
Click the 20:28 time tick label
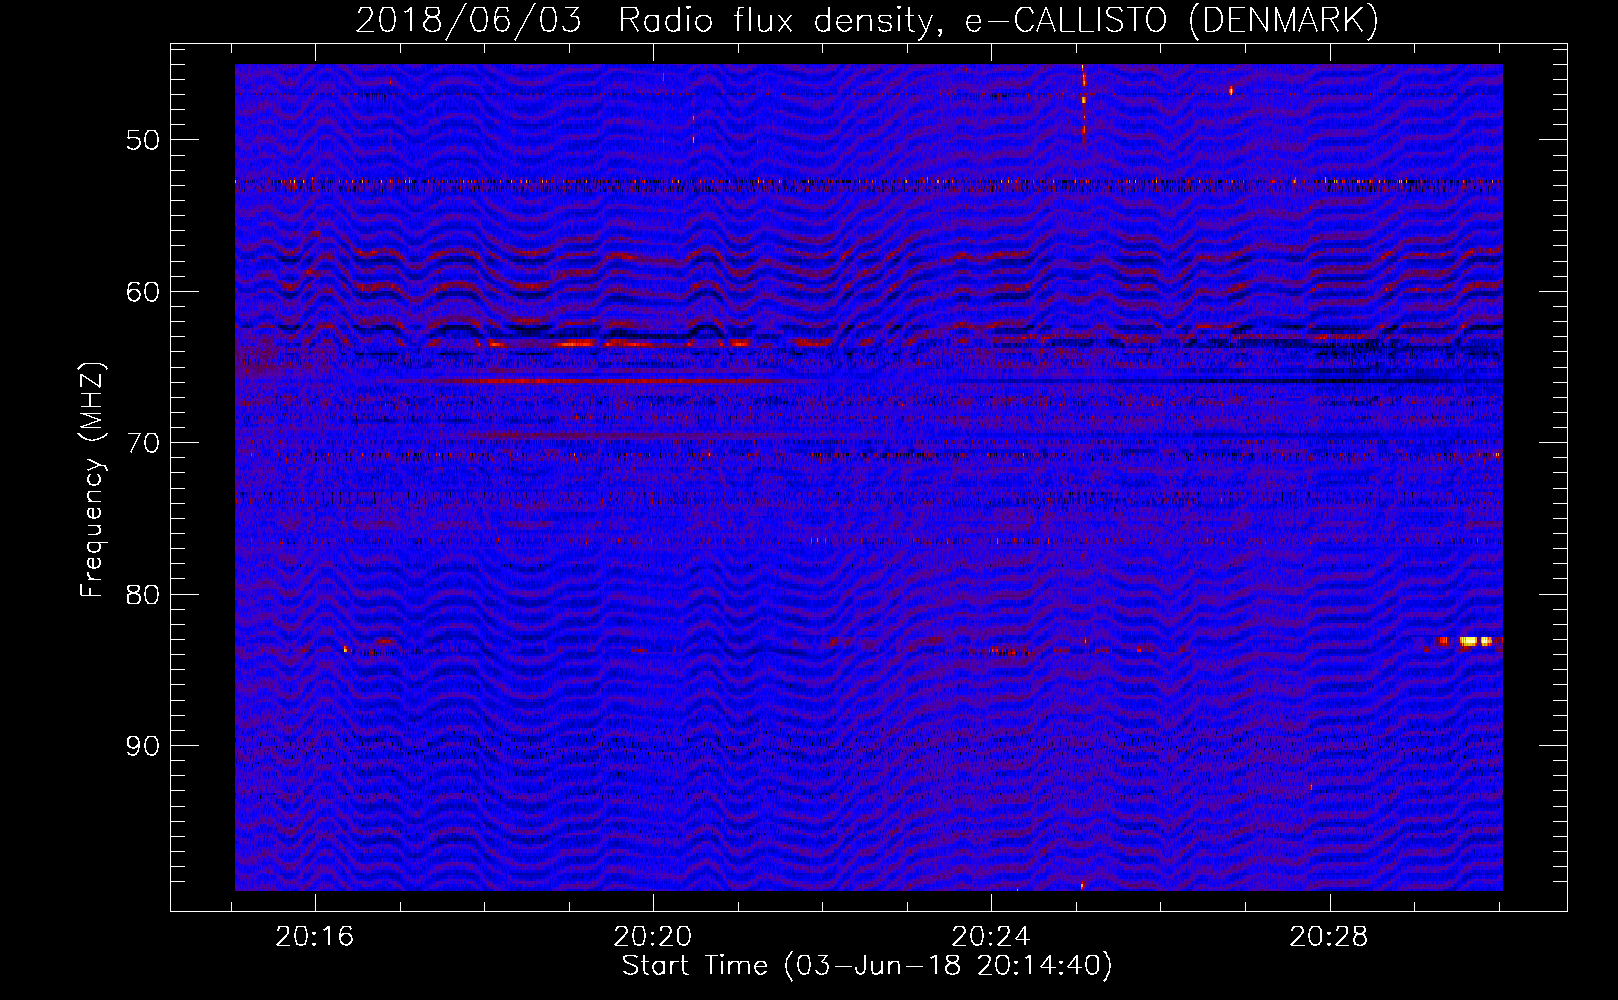[1329, 937]
